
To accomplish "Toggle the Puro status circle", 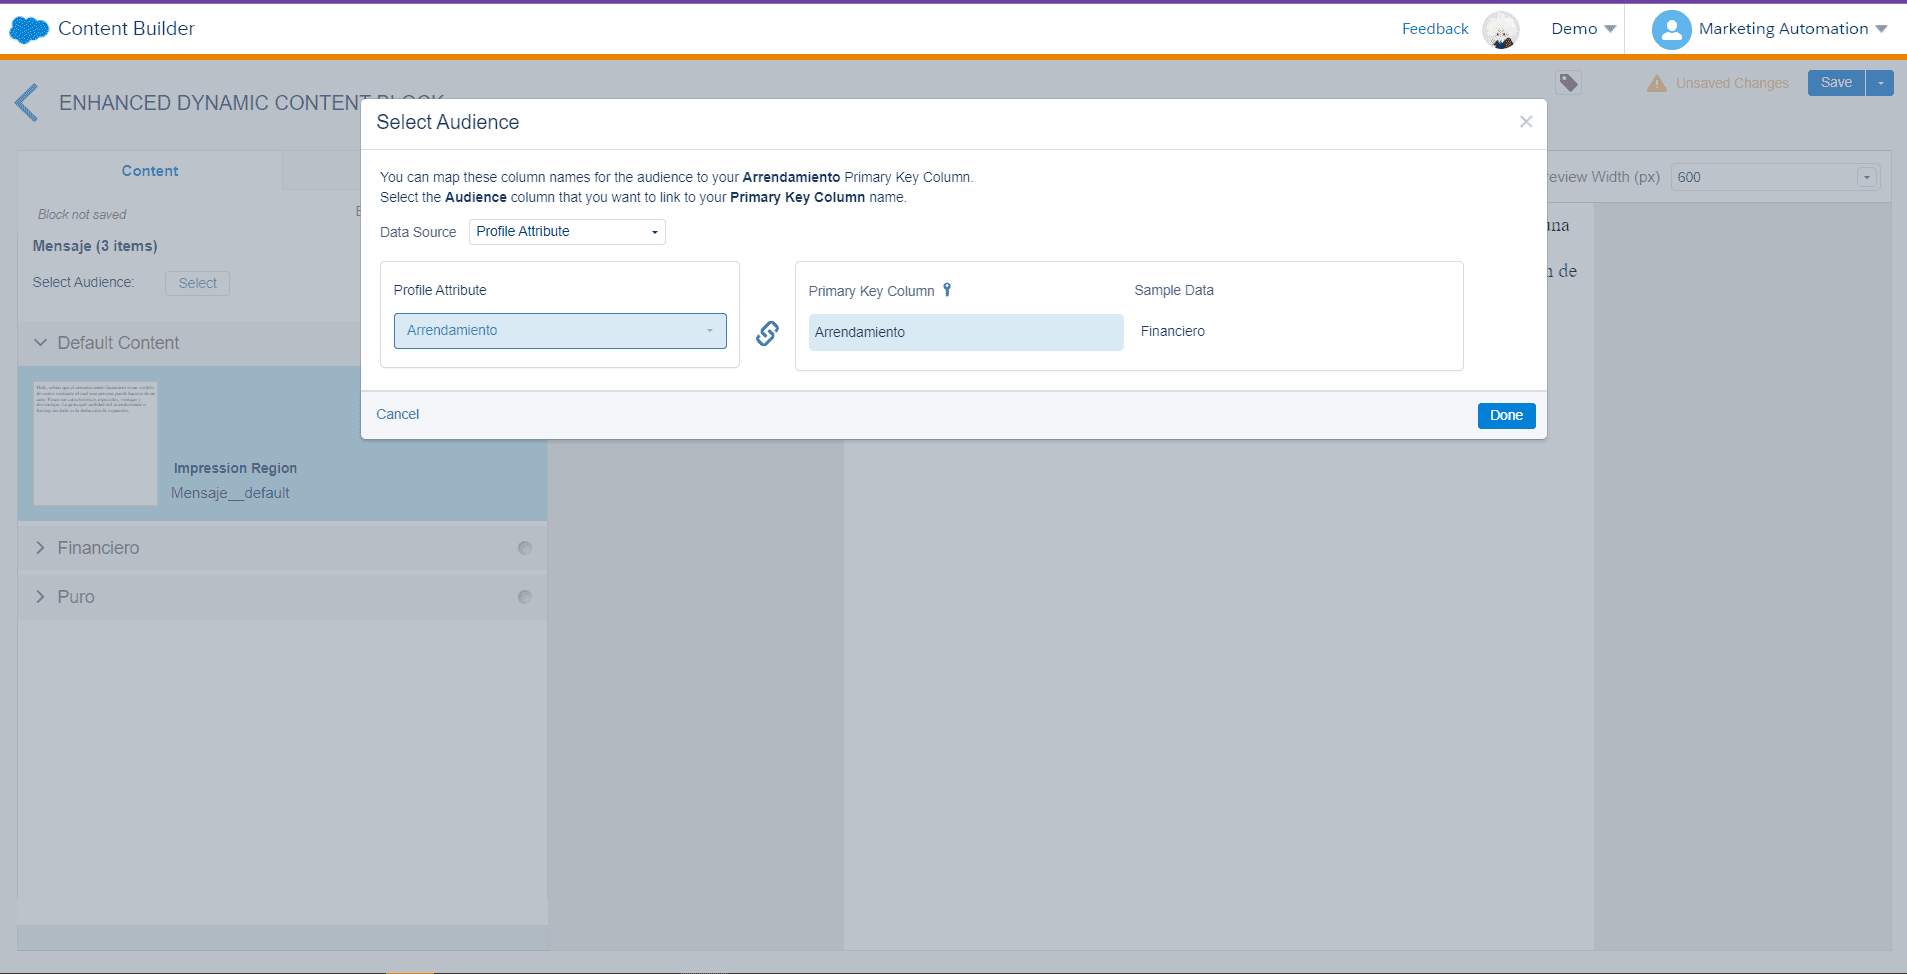I will pyautogui.click(x=525, y=597).
